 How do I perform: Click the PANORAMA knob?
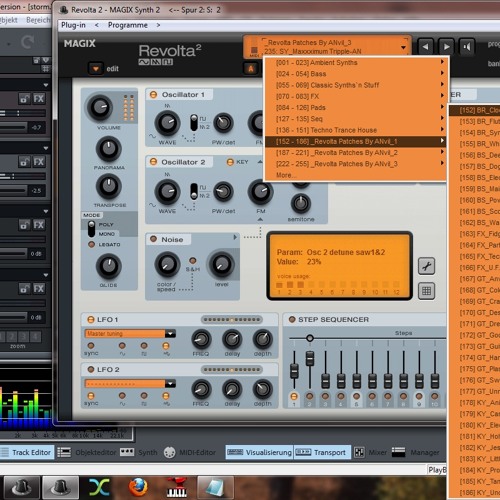click(109, 149)
